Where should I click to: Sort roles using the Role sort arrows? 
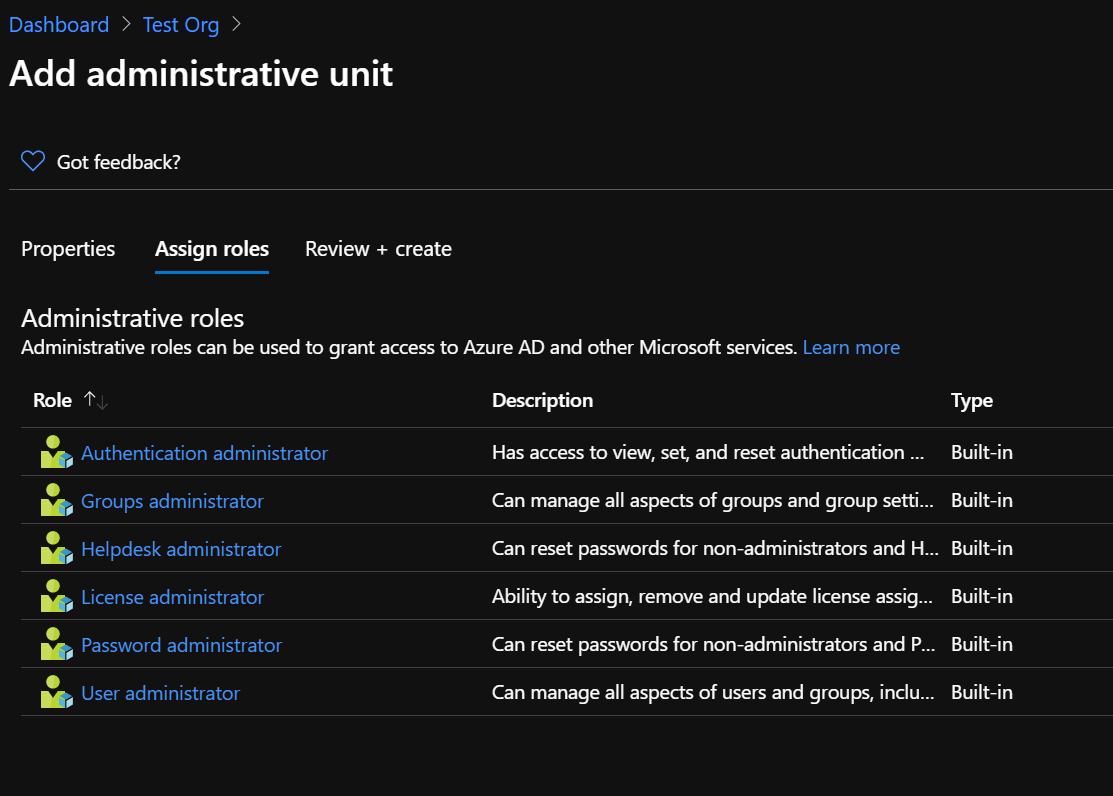(x=95, y=400)
